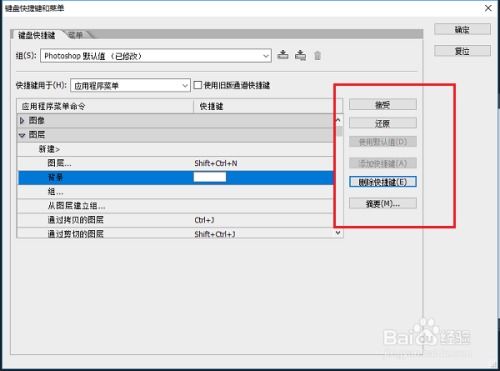Click the 接受 button
This screenshot has height=371, width=500.
click(383, 105)
